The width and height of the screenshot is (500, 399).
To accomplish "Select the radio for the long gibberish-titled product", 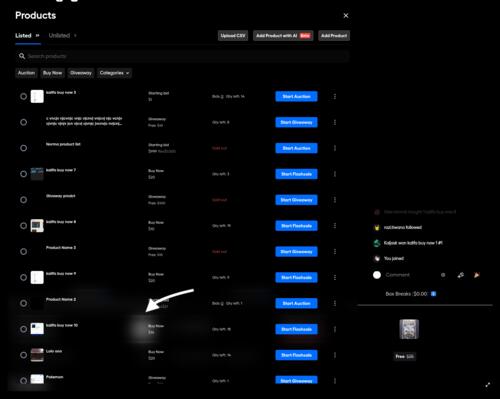I will pyautogui.click(x=23, y=122).
